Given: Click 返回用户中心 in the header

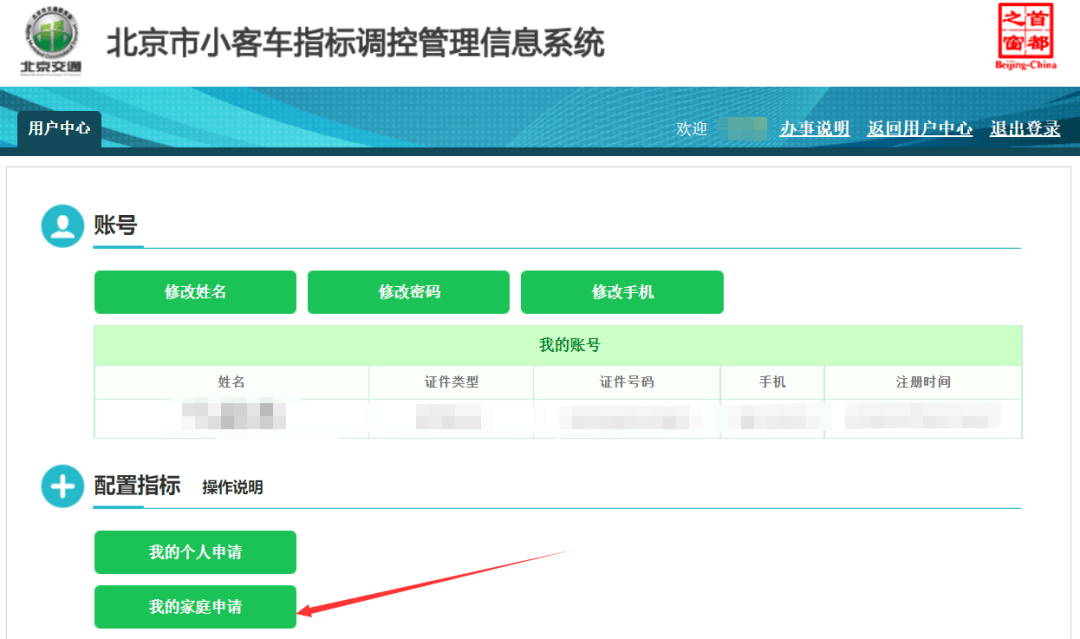Looking at the screenshot, I should (919, 129).
